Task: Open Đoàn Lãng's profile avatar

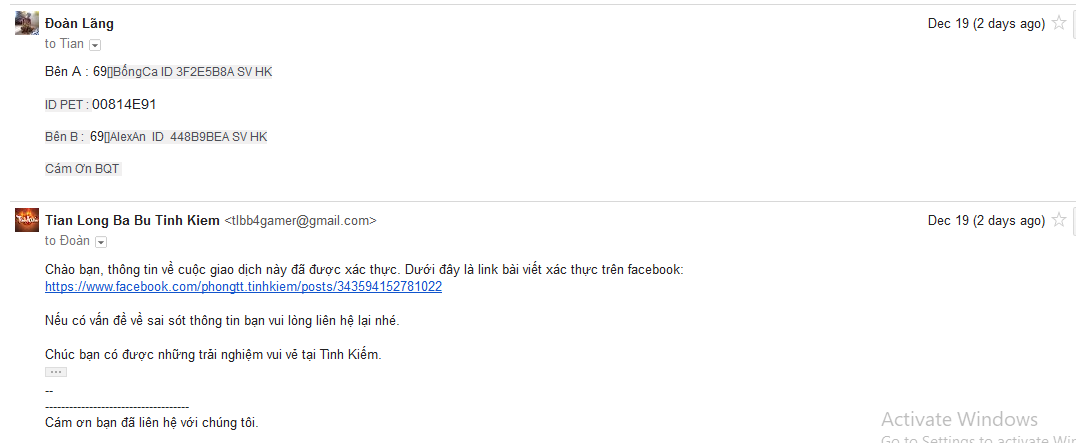Action: pyautogui.click(x=27, y=23)
